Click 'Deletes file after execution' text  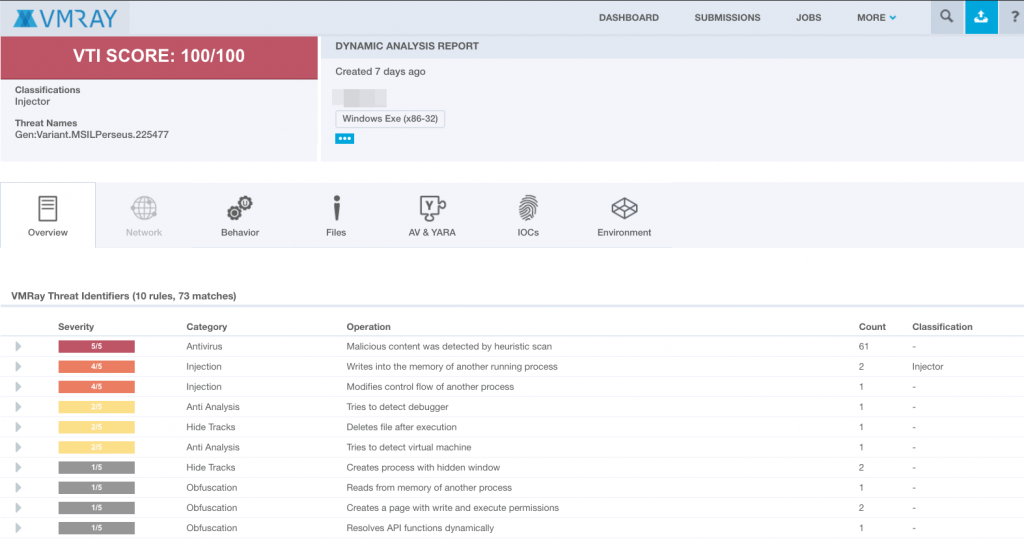point(401,427)
